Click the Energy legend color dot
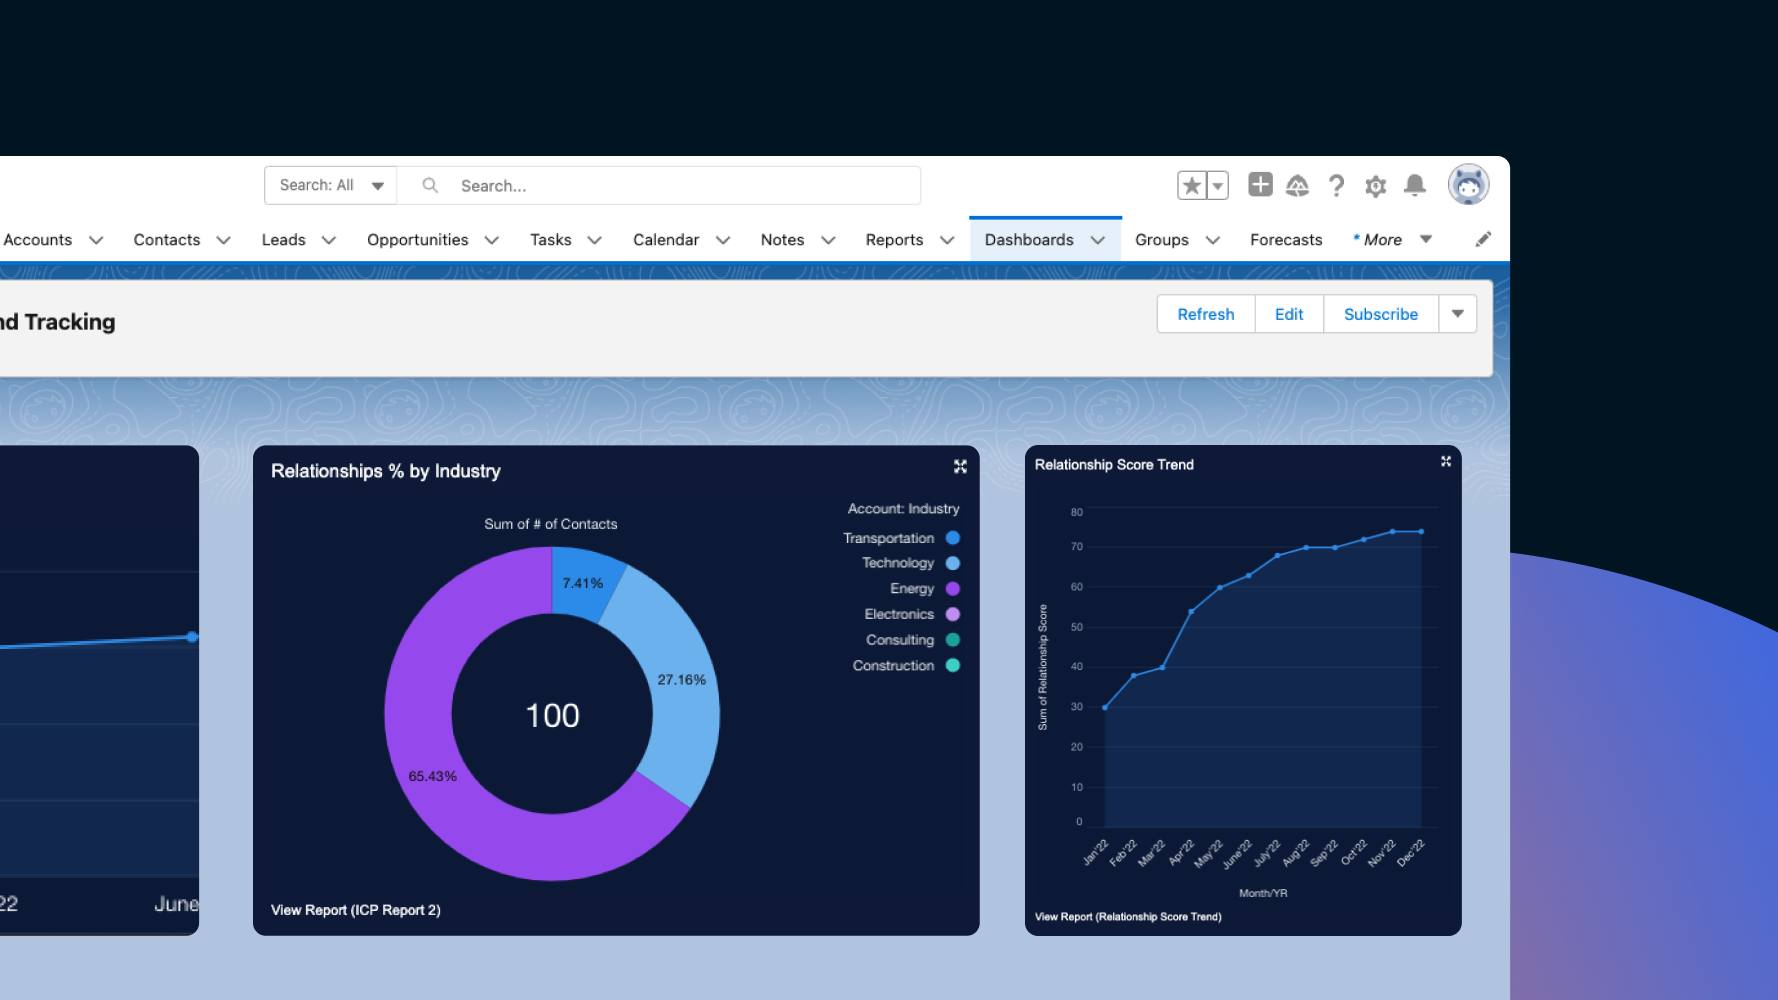Screen dimensions: 1778x1000 (x=952, y=589)
